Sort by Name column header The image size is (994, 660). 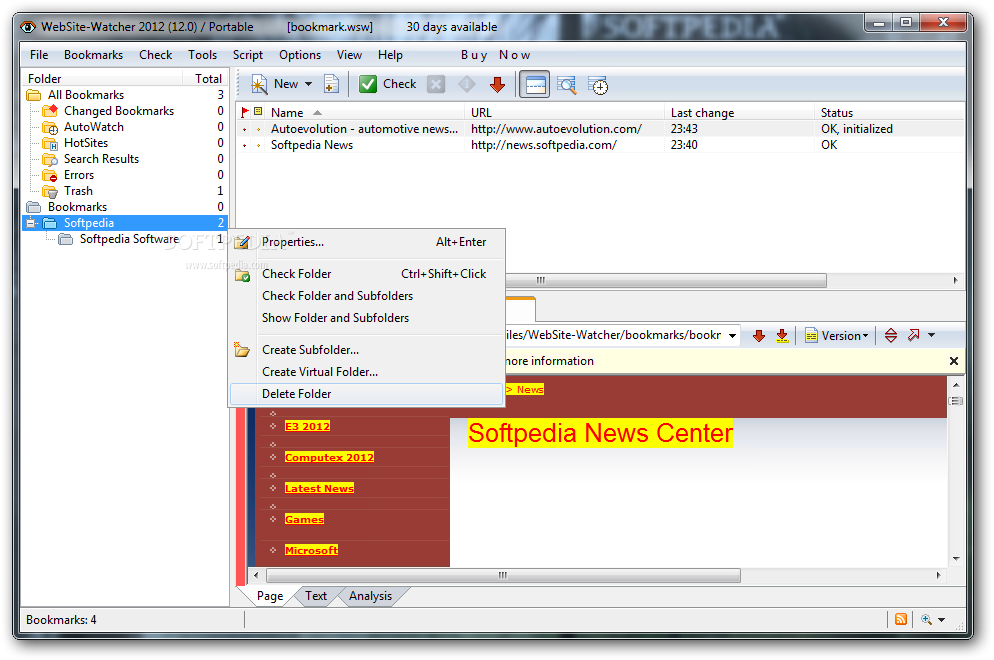point(366,113)
